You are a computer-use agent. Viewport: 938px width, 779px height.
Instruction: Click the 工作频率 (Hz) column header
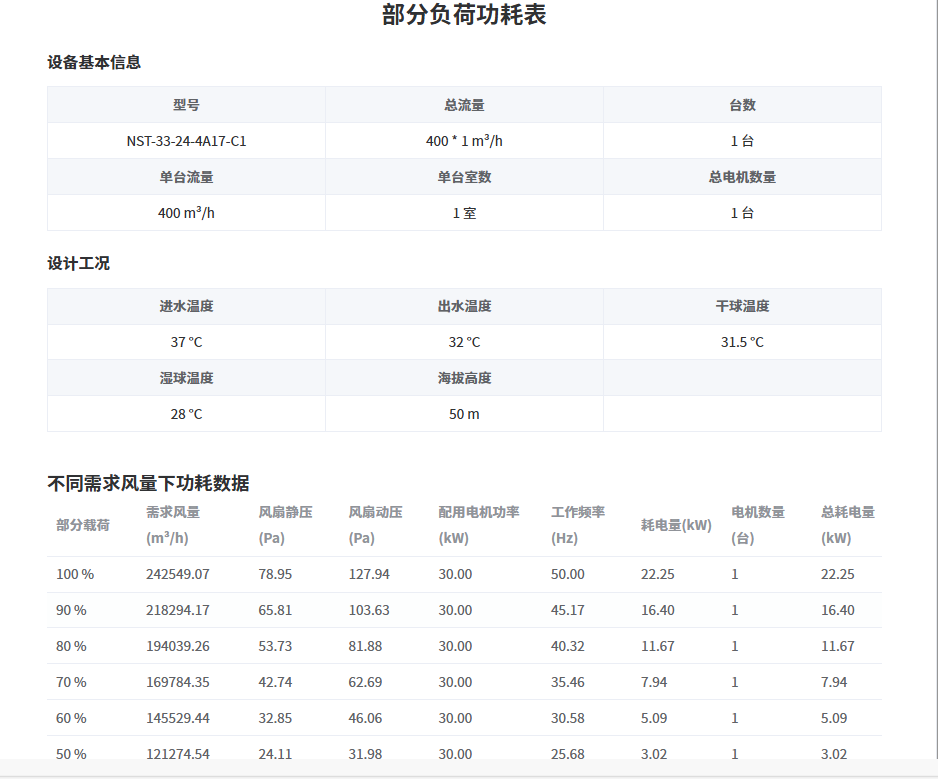tap(578, 524)
